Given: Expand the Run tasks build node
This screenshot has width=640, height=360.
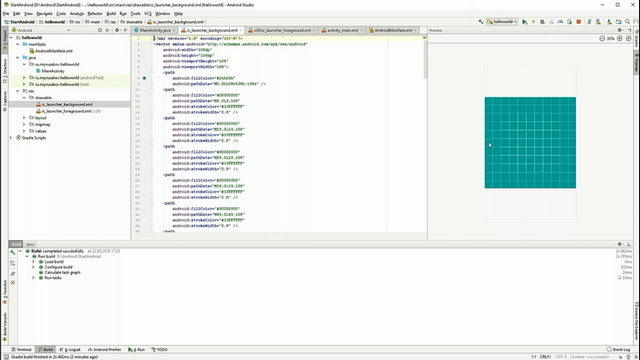Looking at the screenshot, I should [x=33, y=278].
